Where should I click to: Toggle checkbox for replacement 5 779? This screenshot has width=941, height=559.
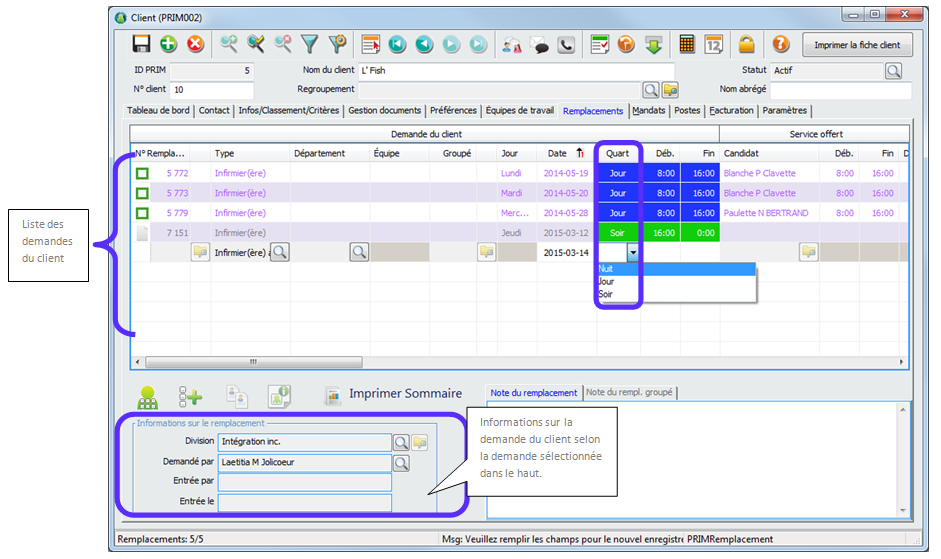click(x=143, y=214)
